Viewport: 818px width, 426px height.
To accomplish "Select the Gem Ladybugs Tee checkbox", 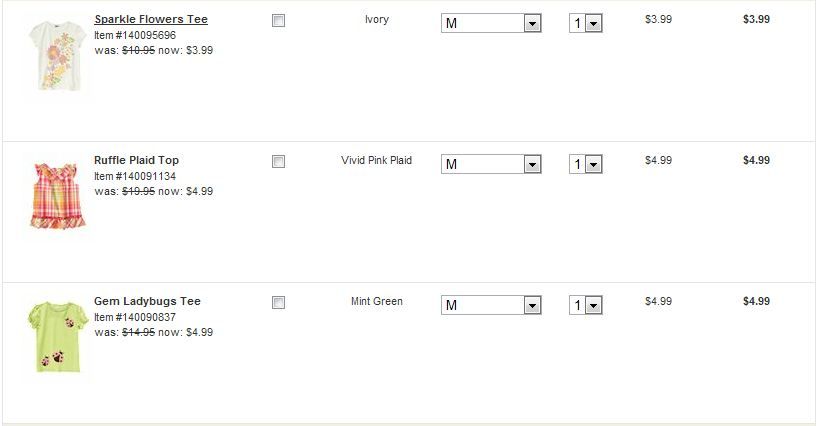I will [279, 302].
